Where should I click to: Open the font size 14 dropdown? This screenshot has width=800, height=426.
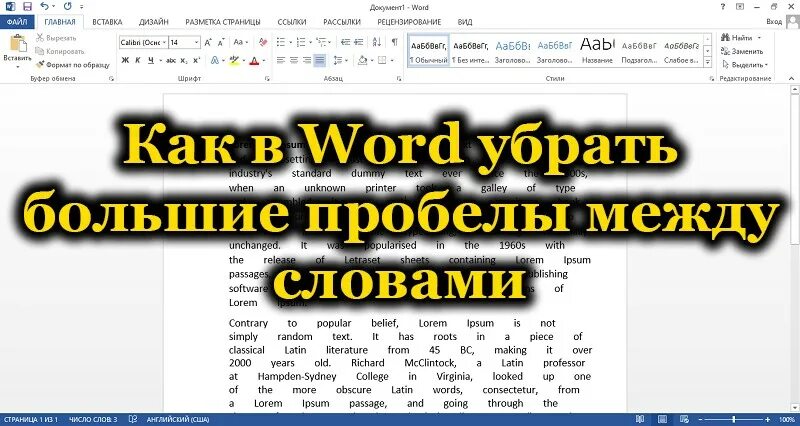click(197, 42)
